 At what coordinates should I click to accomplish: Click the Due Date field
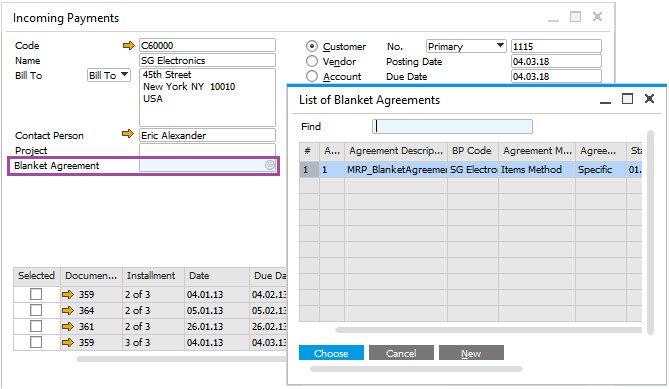[556, 76]
